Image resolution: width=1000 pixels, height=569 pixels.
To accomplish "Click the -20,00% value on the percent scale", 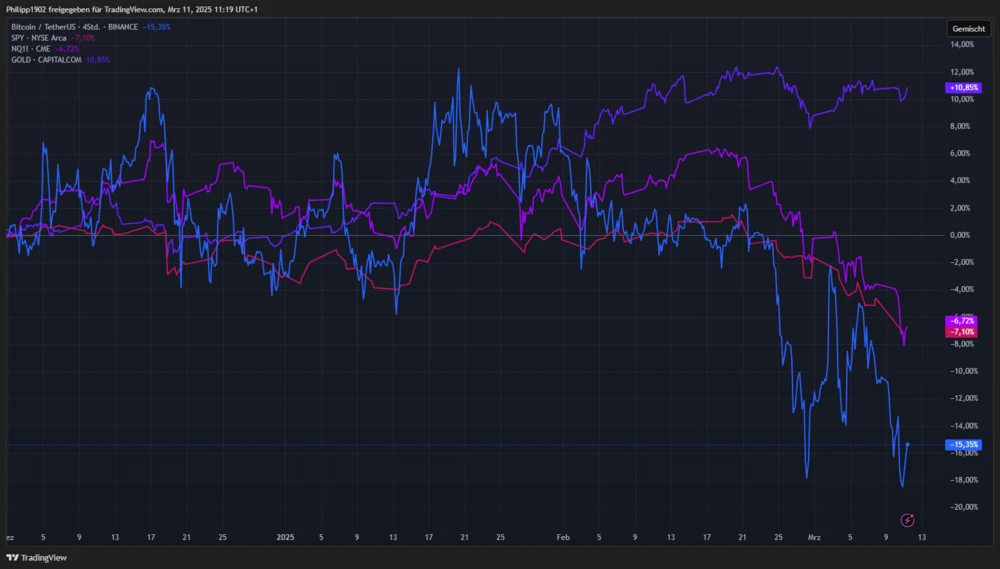I will pyautogui.click(x=963, y=507).
